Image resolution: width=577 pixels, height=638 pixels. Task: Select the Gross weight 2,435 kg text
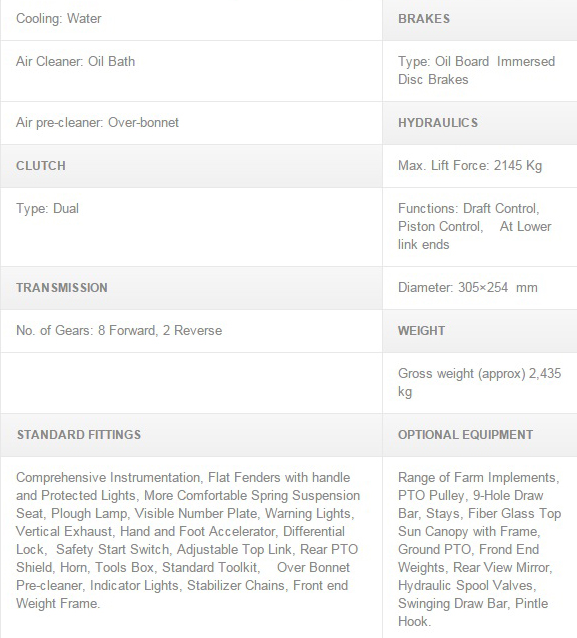tap(480, 382)
